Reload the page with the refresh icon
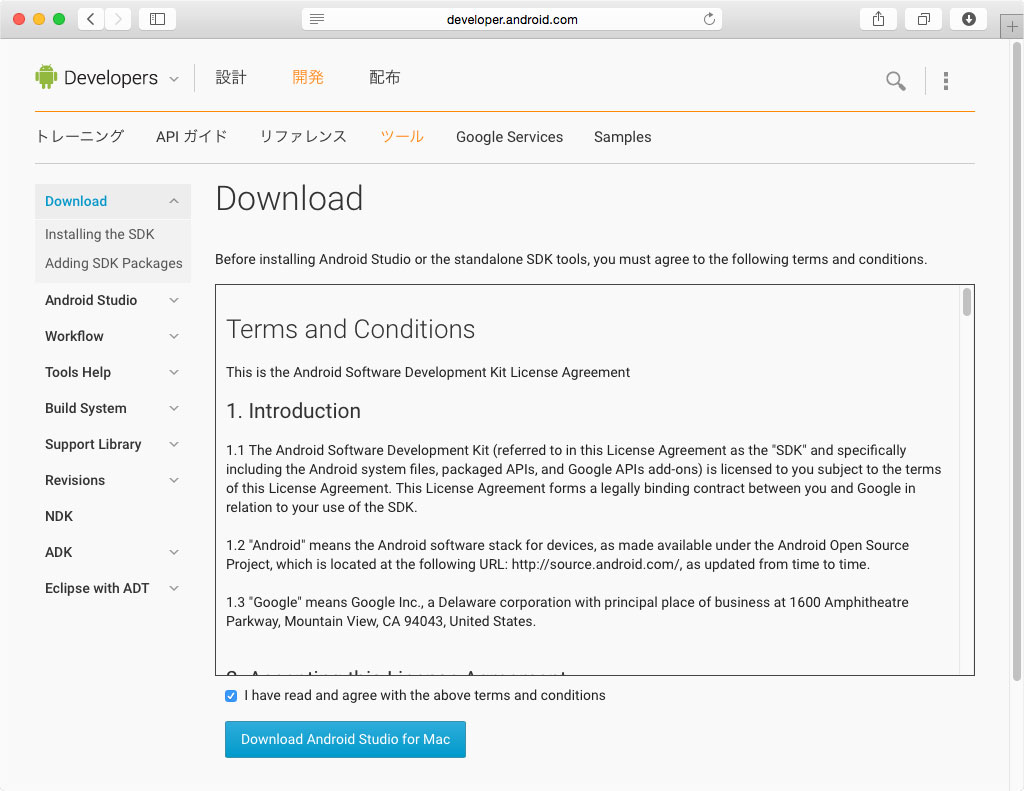The image size is (1024, 791). click(x=709, y=19)
